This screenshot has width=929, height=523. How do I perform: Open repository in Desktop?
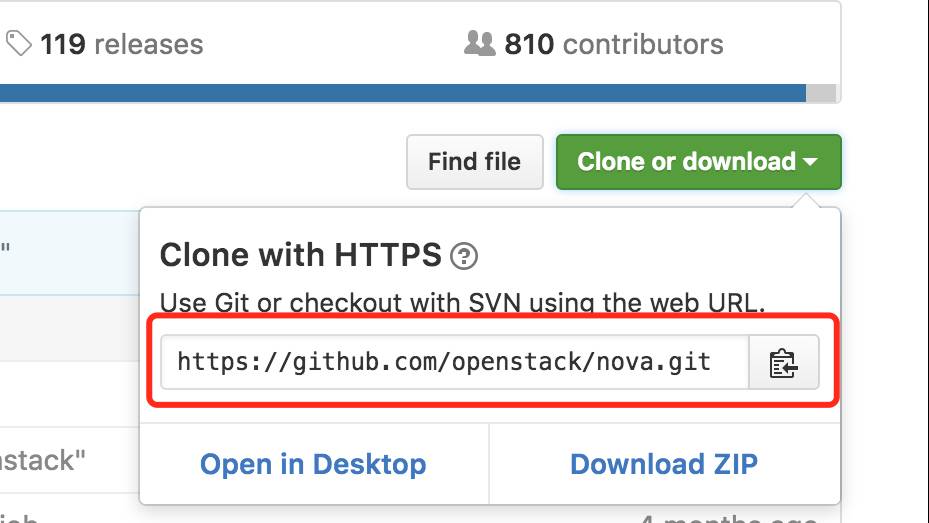(x=313, y=464)
